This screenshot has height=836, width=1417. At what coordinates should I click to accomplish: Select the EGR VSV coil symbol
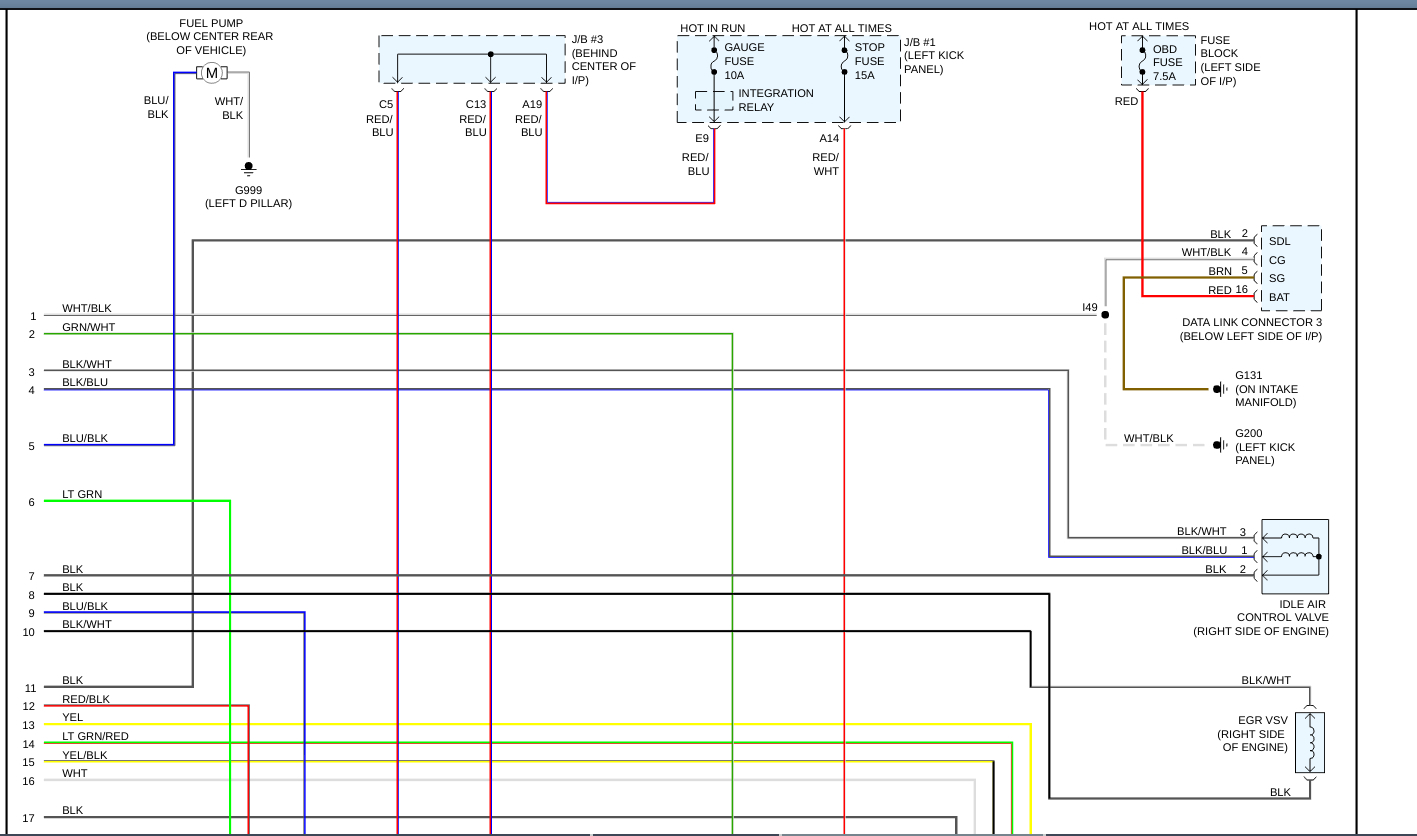(x=1309, y=742)
